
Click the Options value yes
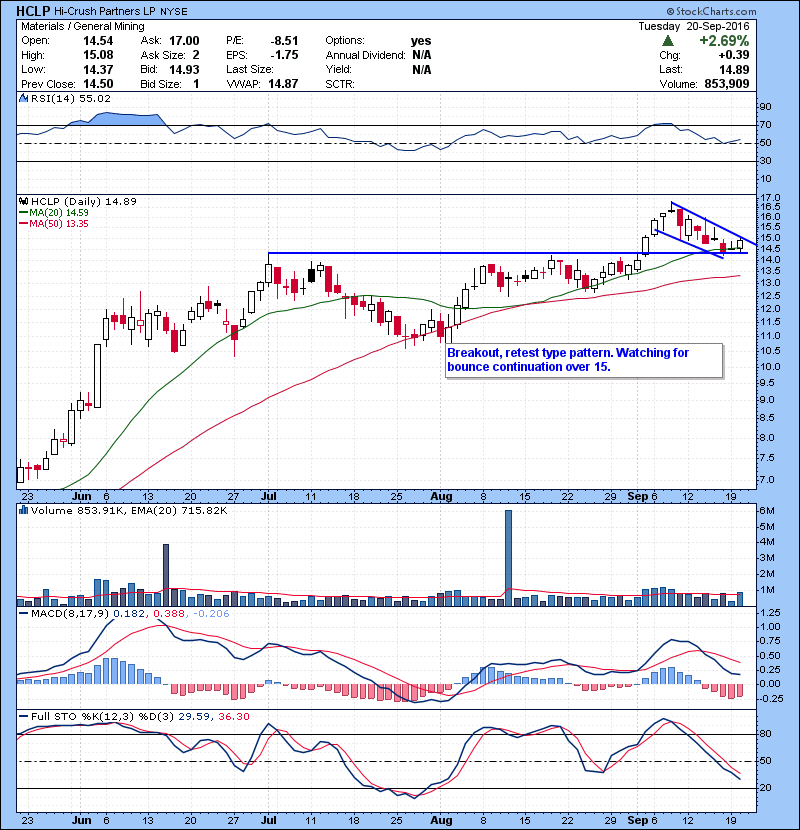click(x=421, y=41)
